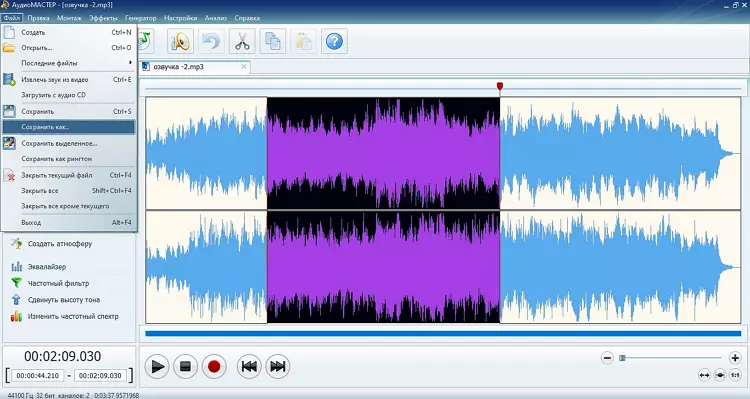Open help with the question mark icon
750x399 pixels.
334,41
